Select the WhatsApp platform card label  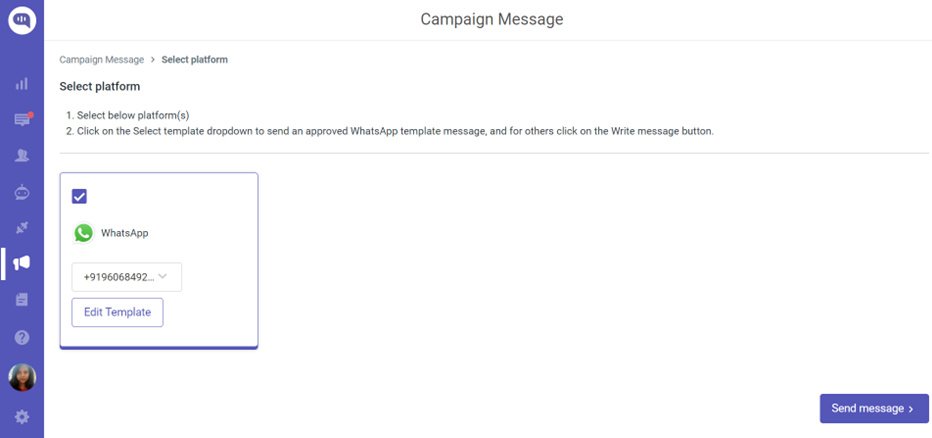tap(125, 233)
